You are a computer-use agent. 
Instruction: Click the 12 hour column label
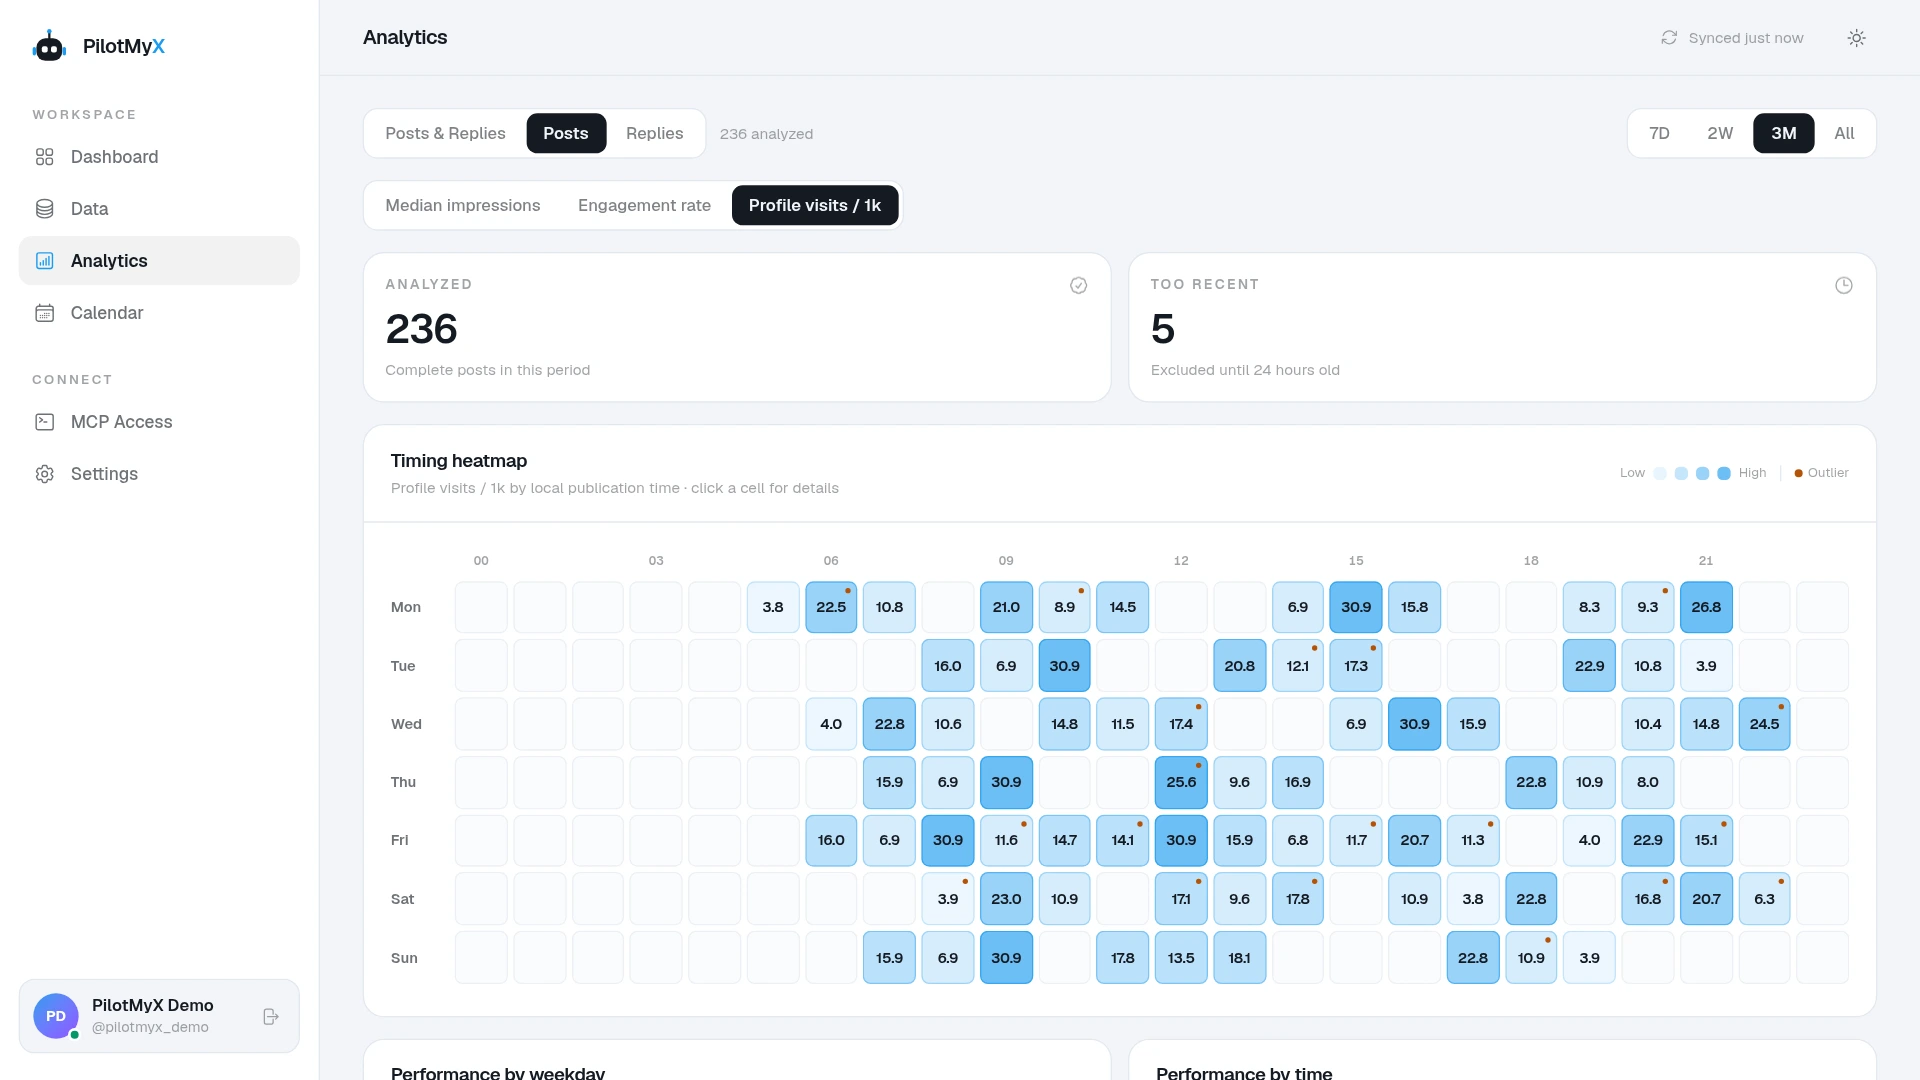(x=1181, y=561)
